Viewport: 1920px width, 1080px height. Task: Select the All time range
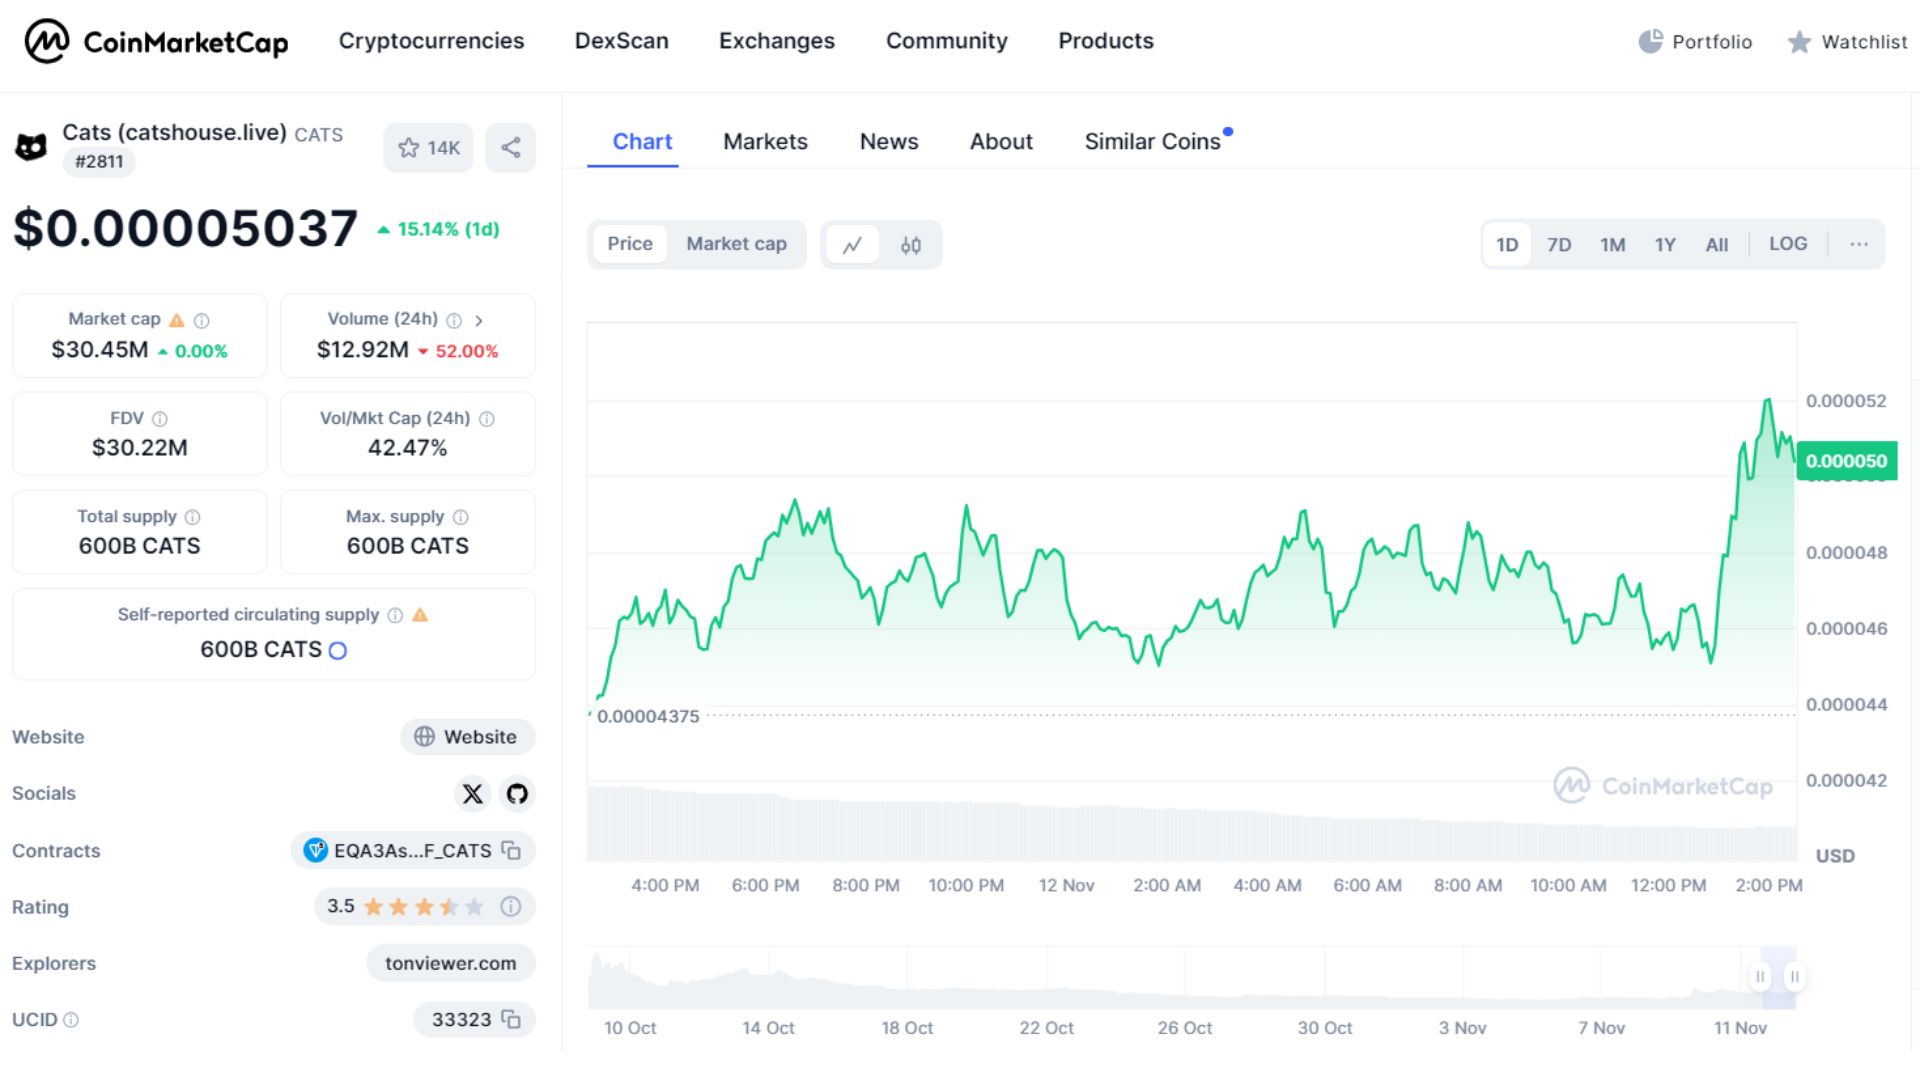[x=1717, y=245]
